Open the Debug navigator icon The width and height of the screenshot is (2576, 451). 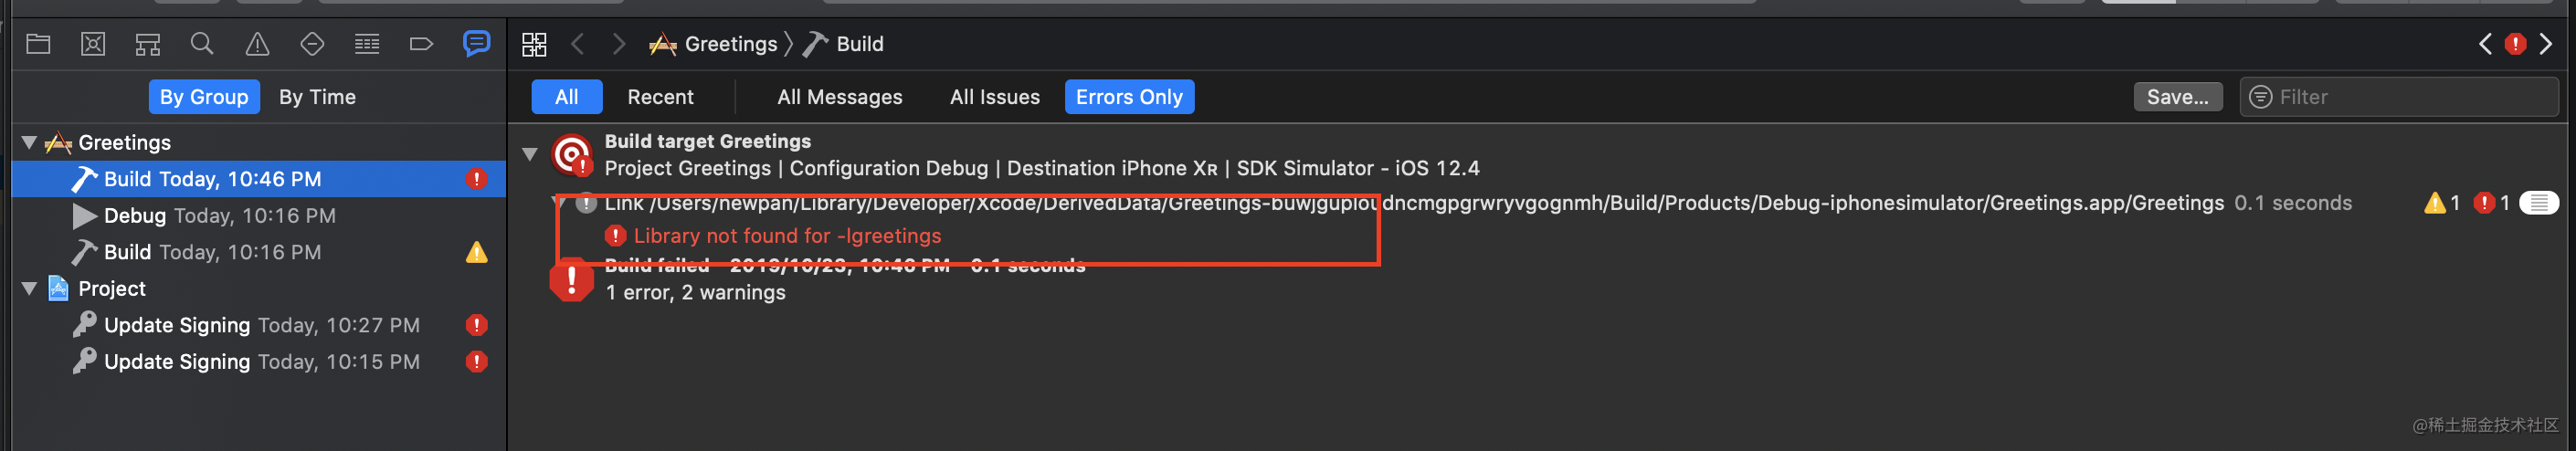click(367, 44)
